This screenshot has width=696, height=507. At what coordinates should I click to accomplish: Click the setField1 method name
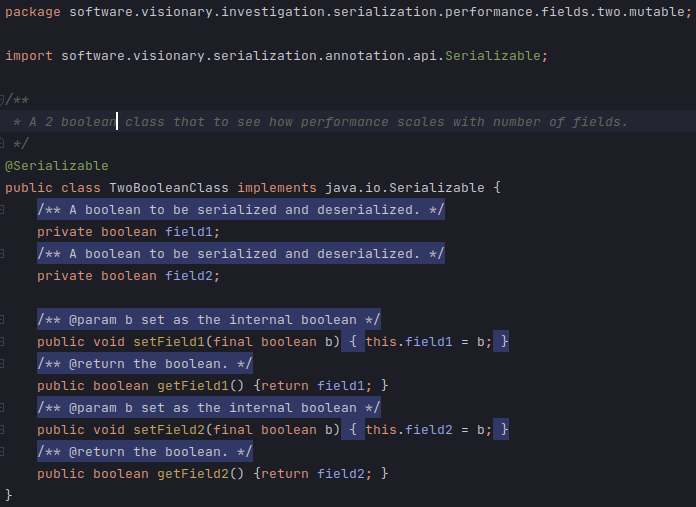tap(169, 341)
